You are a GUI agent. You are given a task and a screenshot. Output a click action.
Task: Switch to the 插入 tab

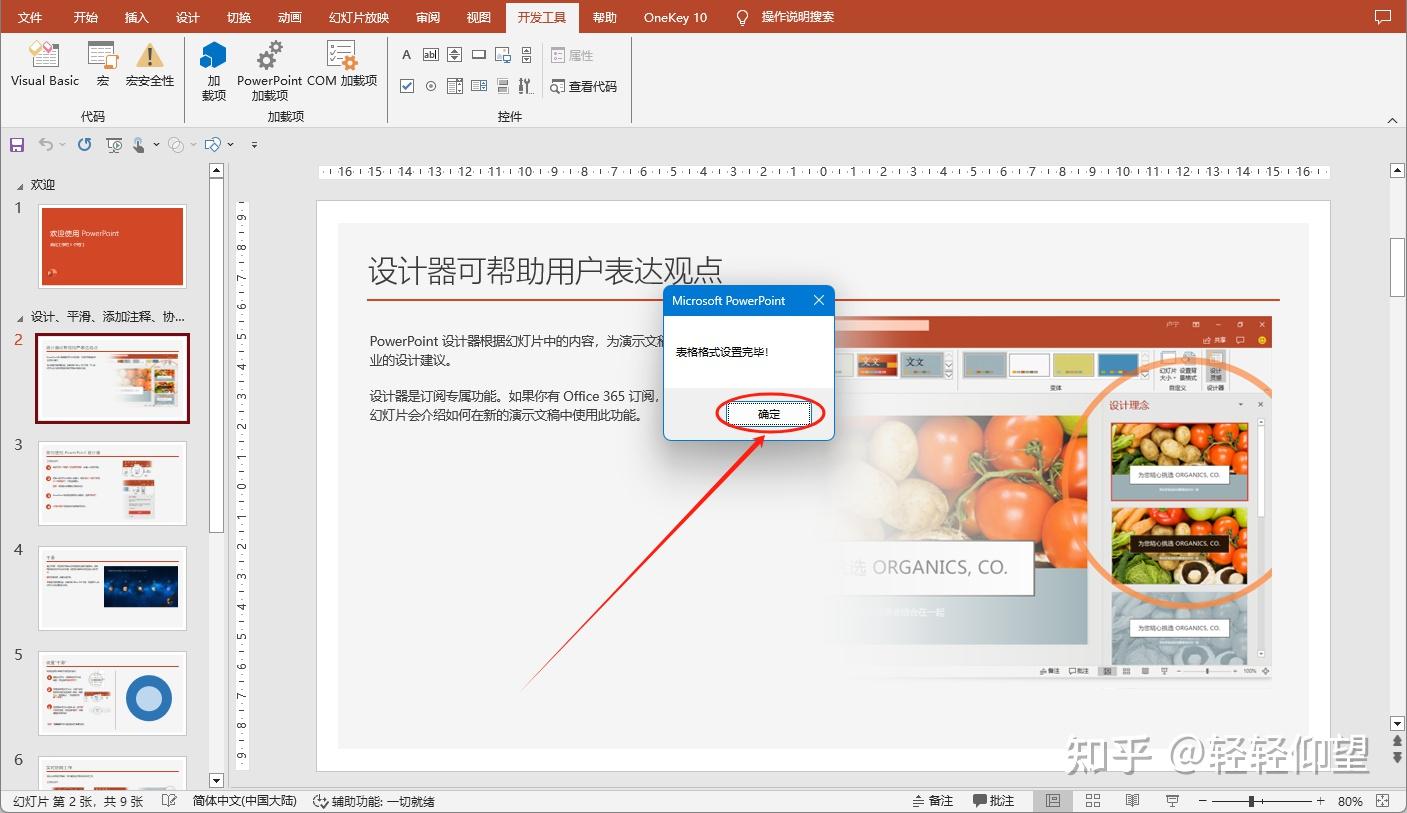[x=136, y=17]
